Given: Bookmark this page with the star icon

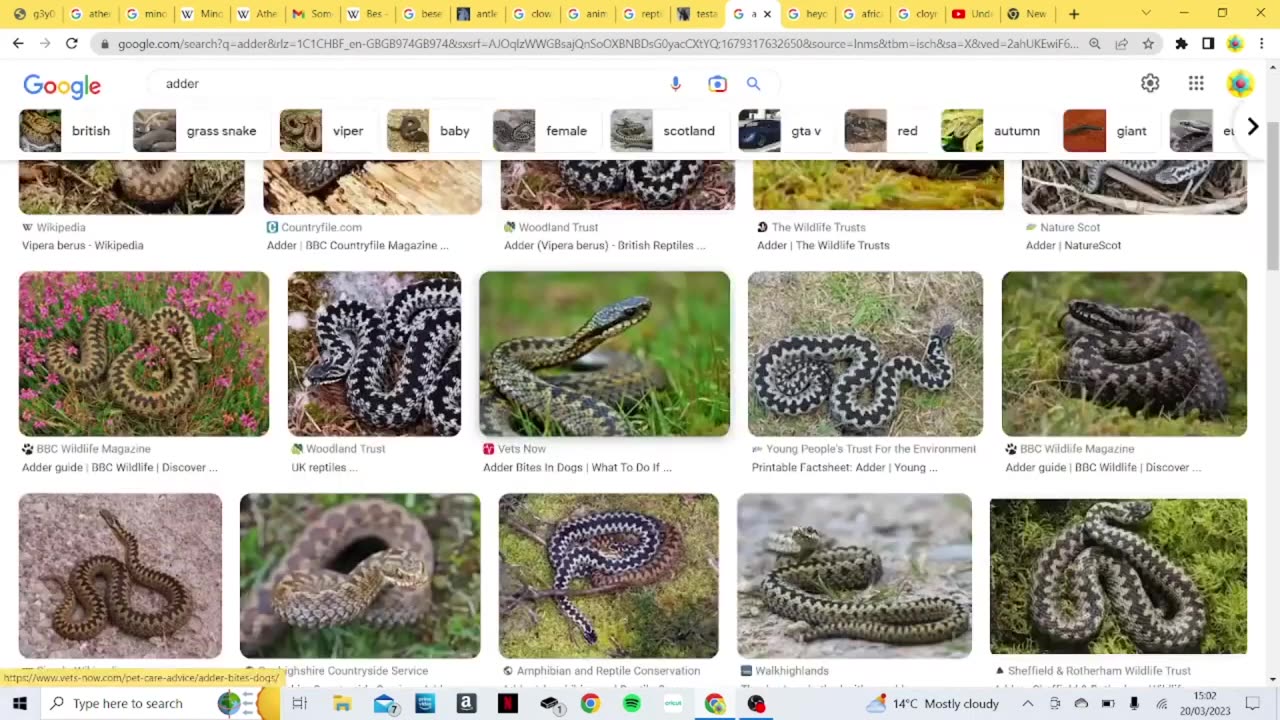Looking at the screenshot, I should pyautogui.click(x=1148, y=44).
